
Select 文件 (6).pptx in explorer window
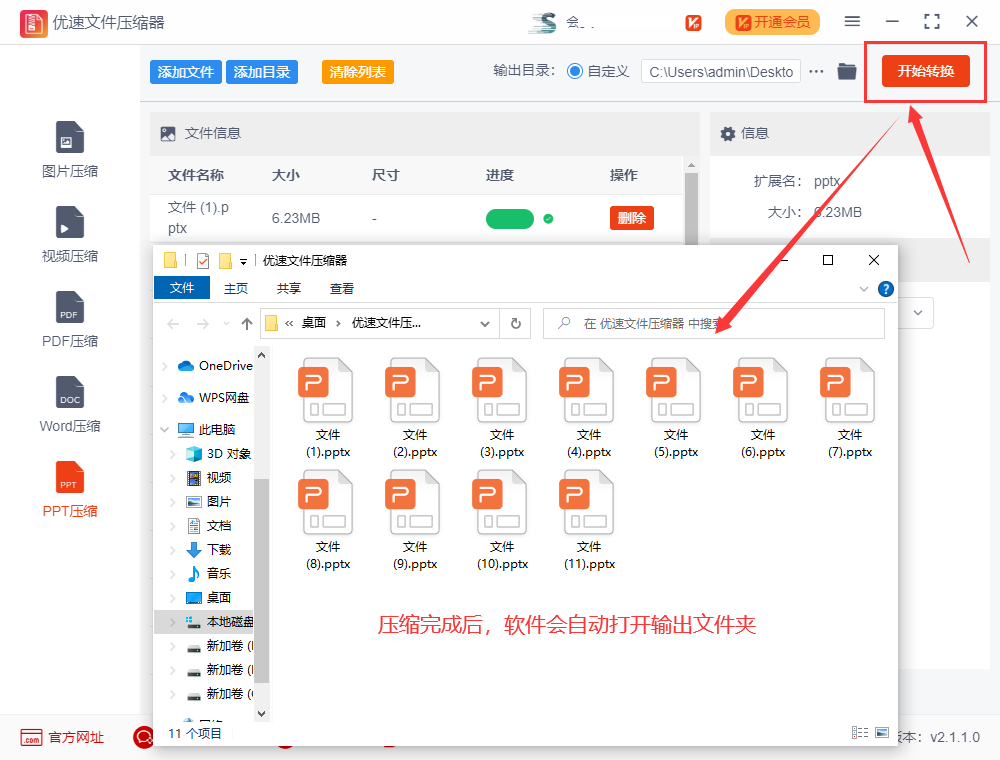click(763, 408)
